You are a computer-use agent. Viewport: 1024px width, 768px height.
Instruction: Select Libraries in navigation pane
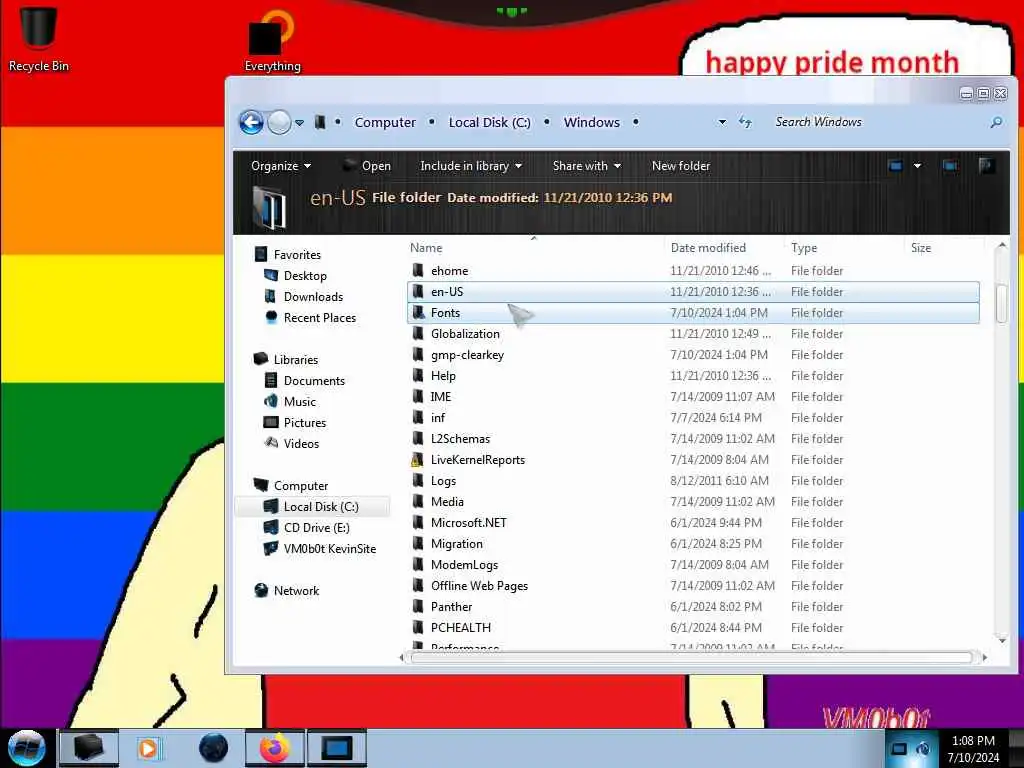(296, 360)
